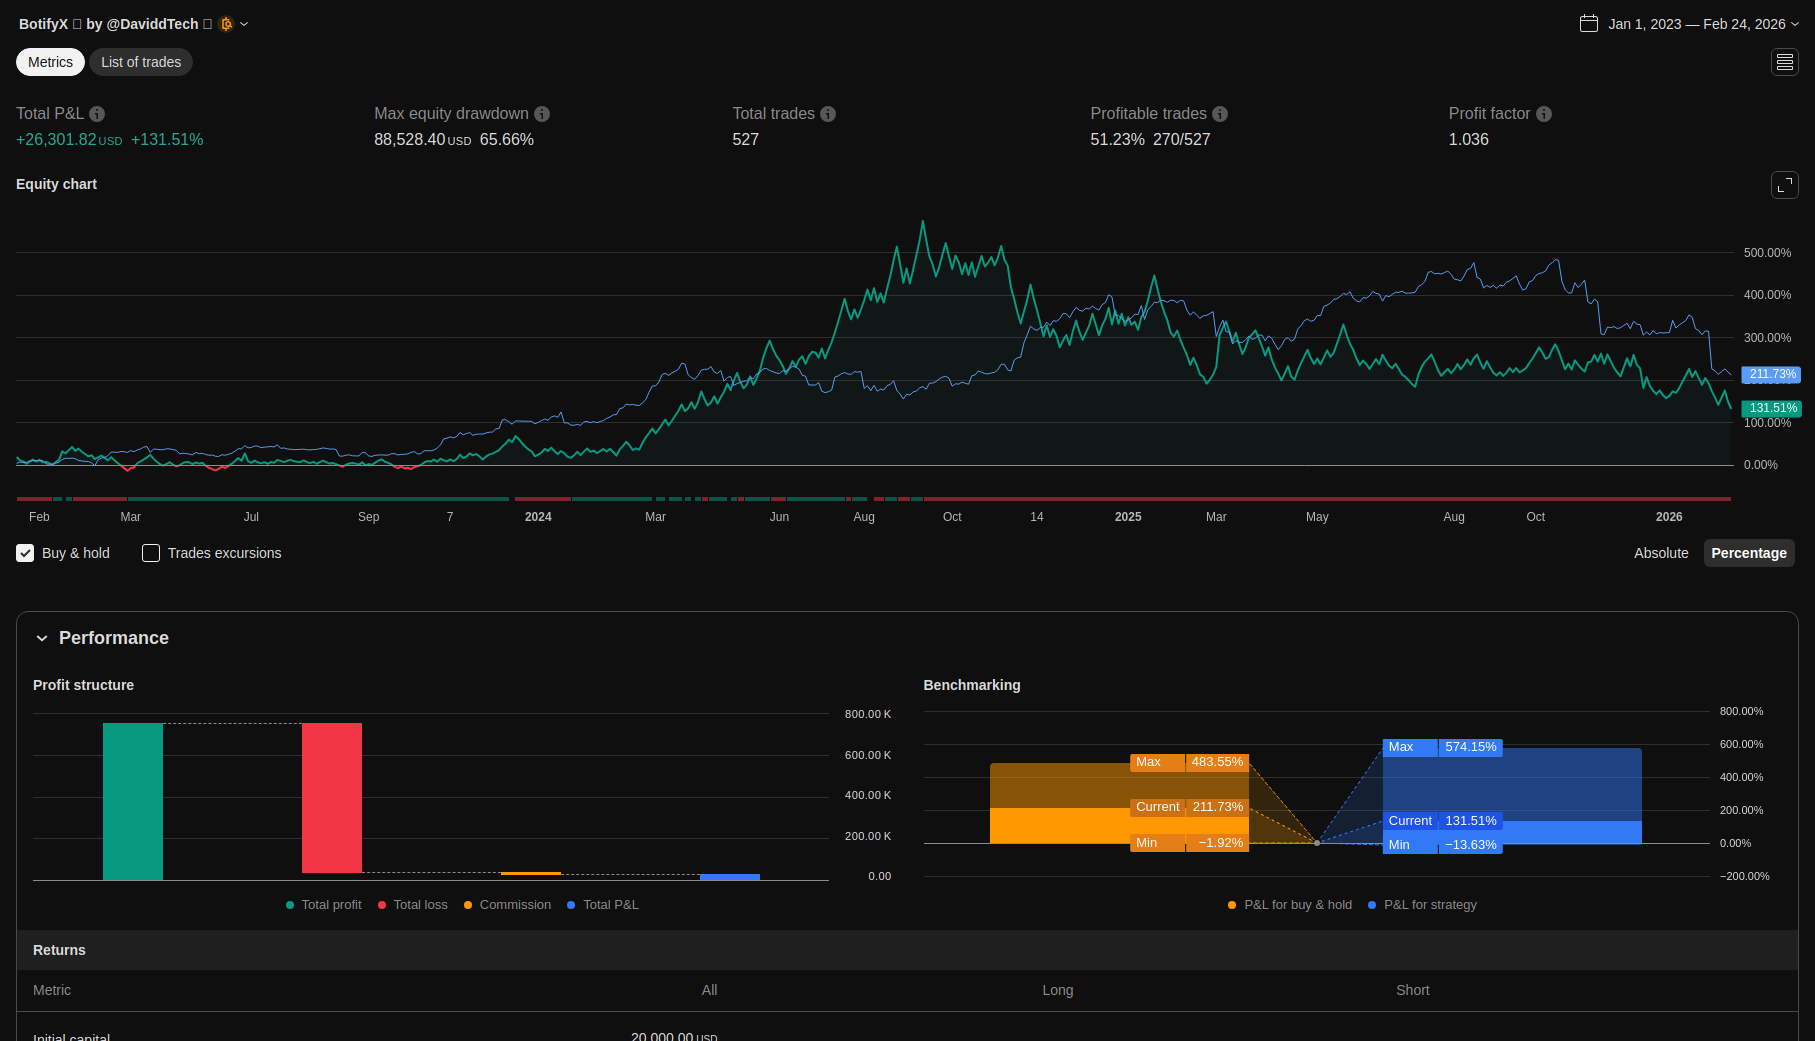Collapse the Performance section
Viewport: 1815px width, 1041px height.
tap(42, 638)
